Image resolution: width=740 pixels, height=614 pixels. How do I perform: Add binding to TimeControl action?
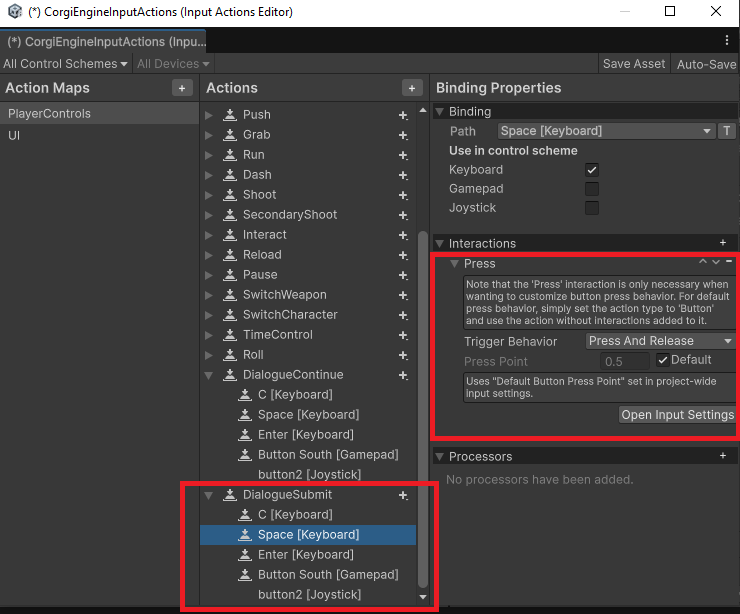(403, 335)
